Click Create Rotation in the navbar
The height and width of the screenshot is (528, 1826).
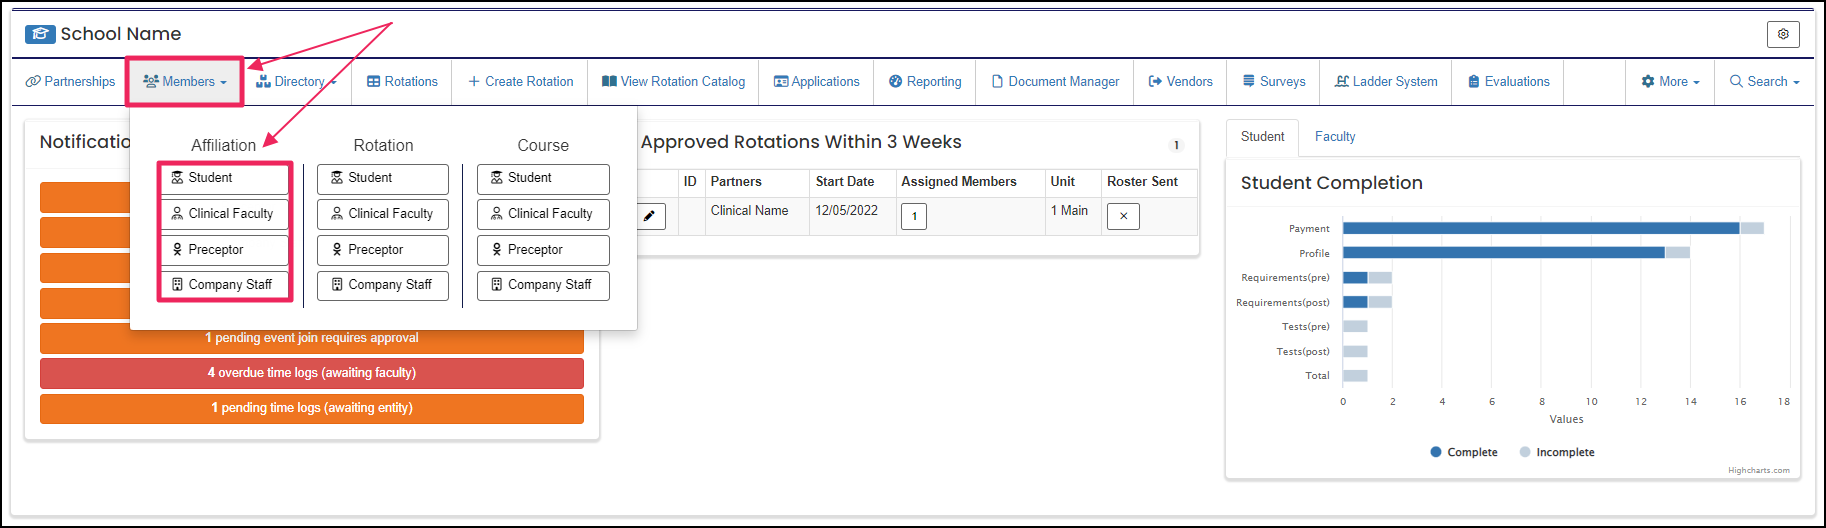coord(521,82)
